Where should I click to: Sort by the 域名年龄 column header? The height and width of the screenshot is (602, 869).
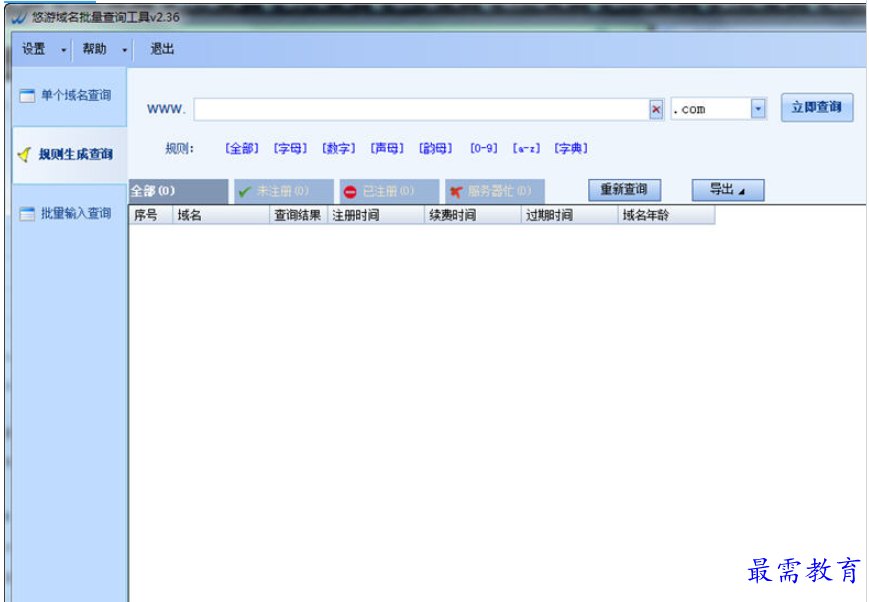click(x=666, y=215)
